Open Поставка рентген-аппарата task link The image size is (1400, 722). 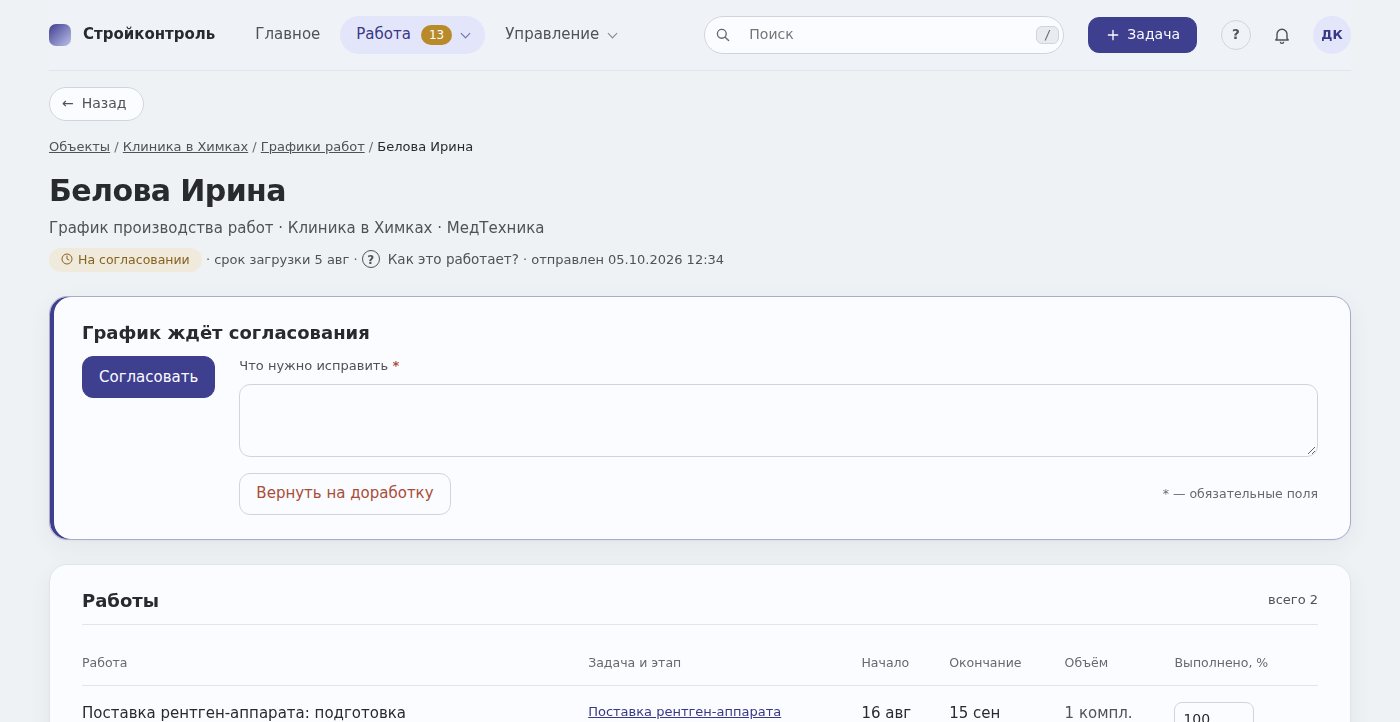[x=684, y=712]
